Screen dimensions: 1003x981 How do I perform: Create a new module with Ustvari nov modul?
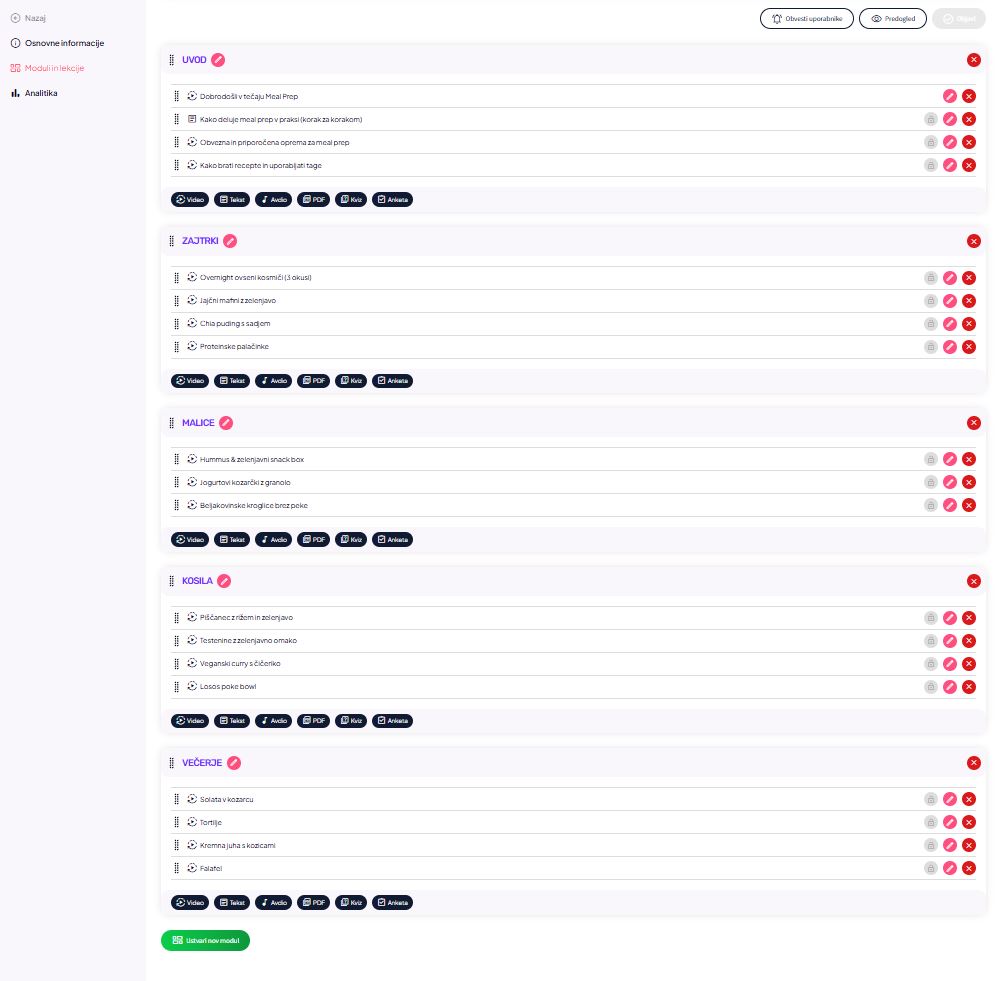point(205,941)
